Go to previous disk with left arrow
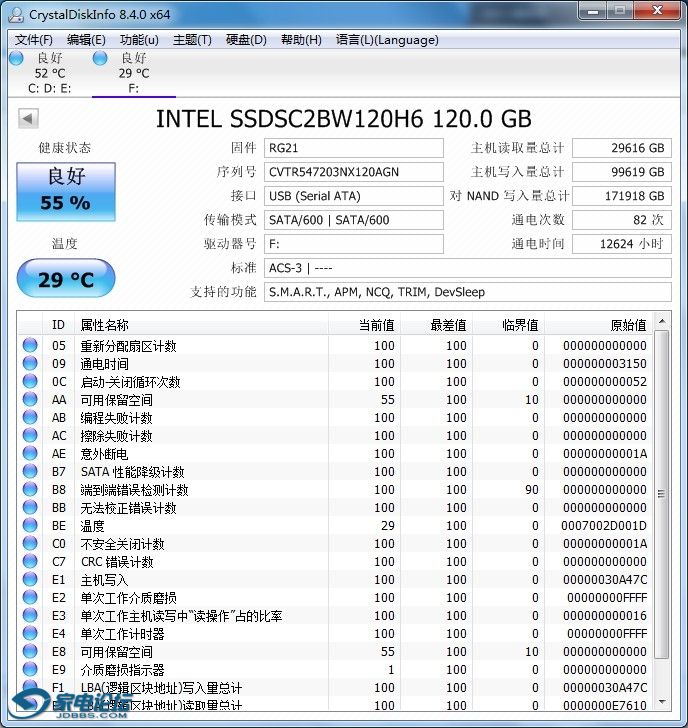Image resolution: width=688 pixels, height=728 pixels. click(28, 118)
